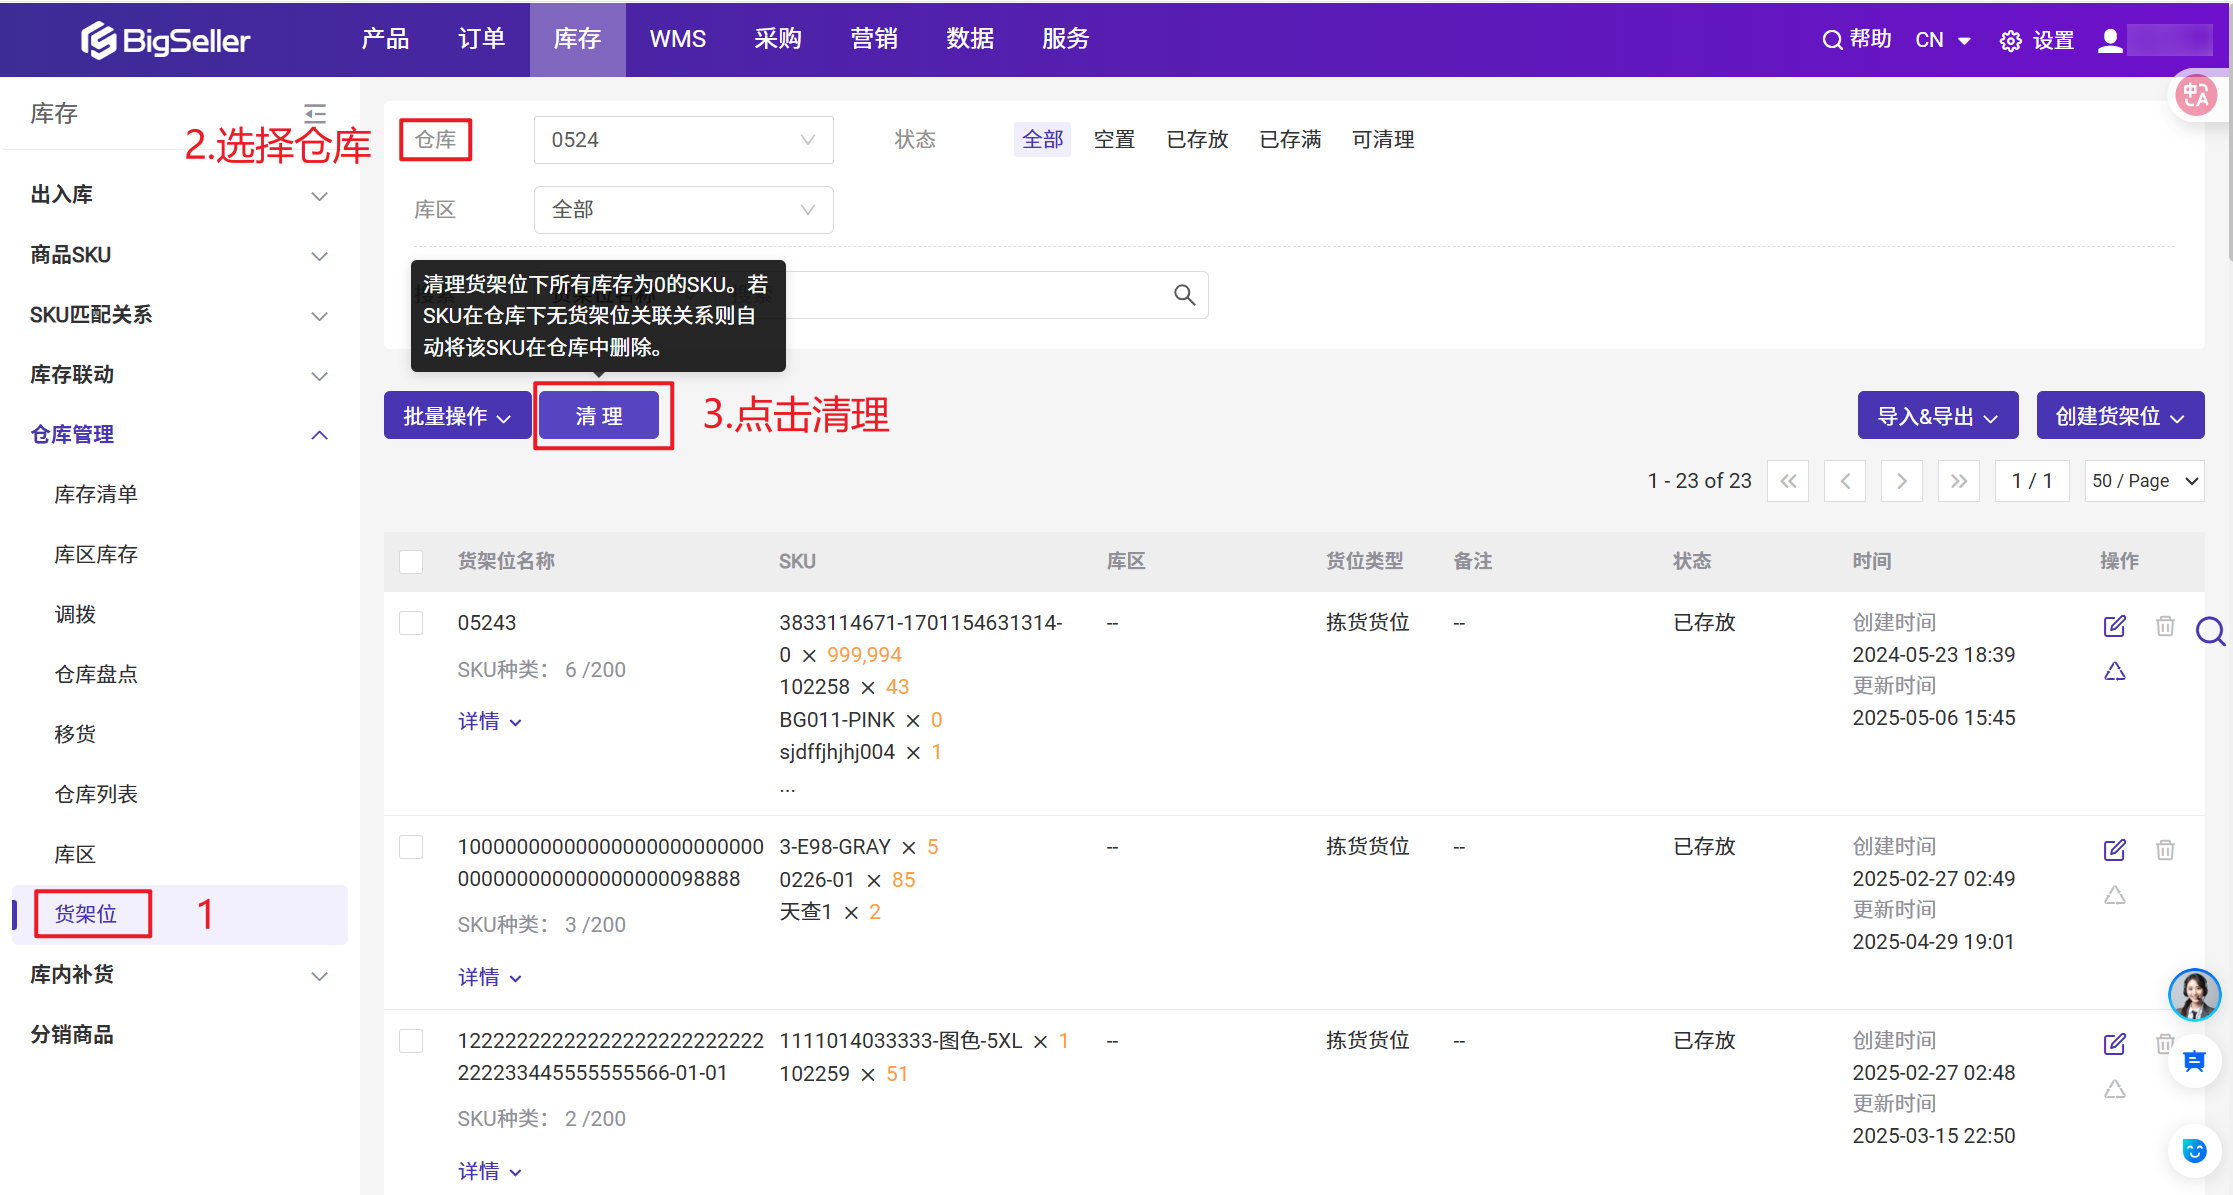This screenshot has height=1195, width=2233.
Task: Filter status by 已存满
Action: [x=1290, y=139]
